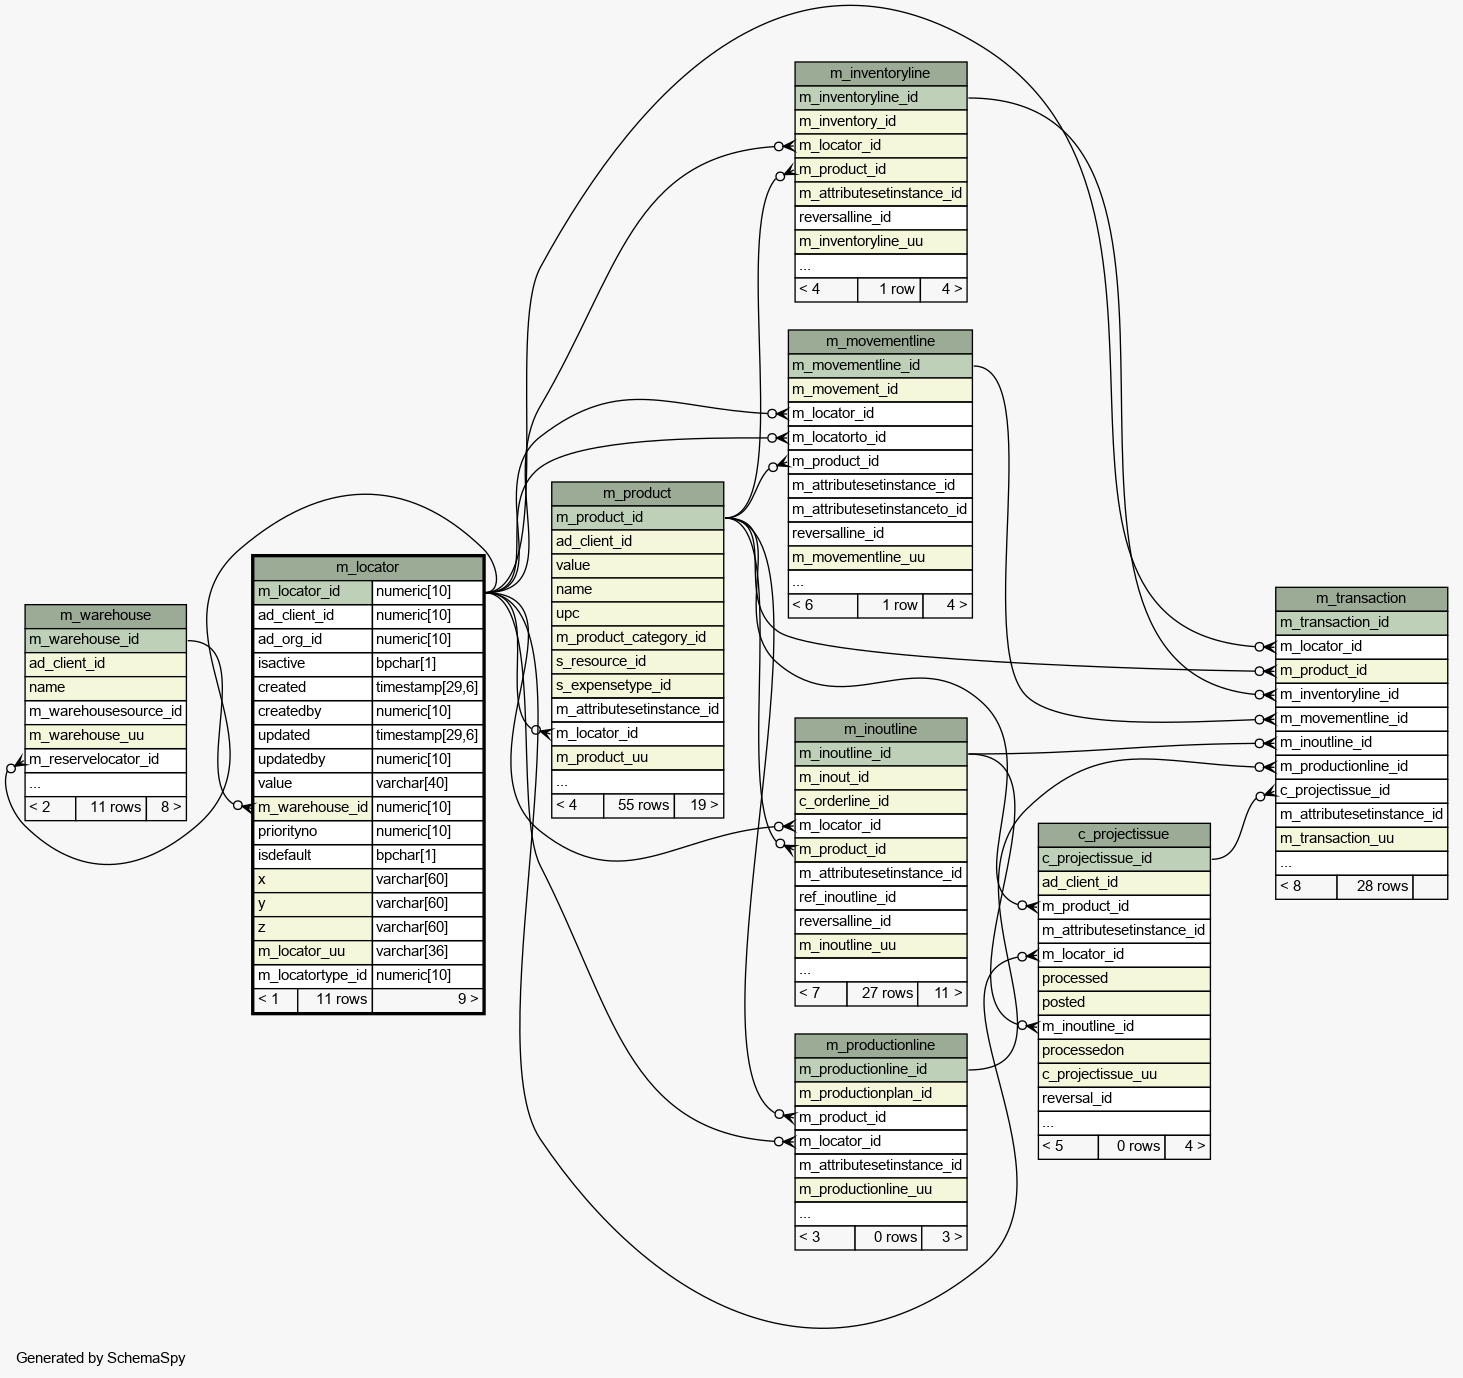Viewport: 1463px width, 1378px height.
Task: Click the isdefault column
Action: pyautogui.click(x=313, y=855)
